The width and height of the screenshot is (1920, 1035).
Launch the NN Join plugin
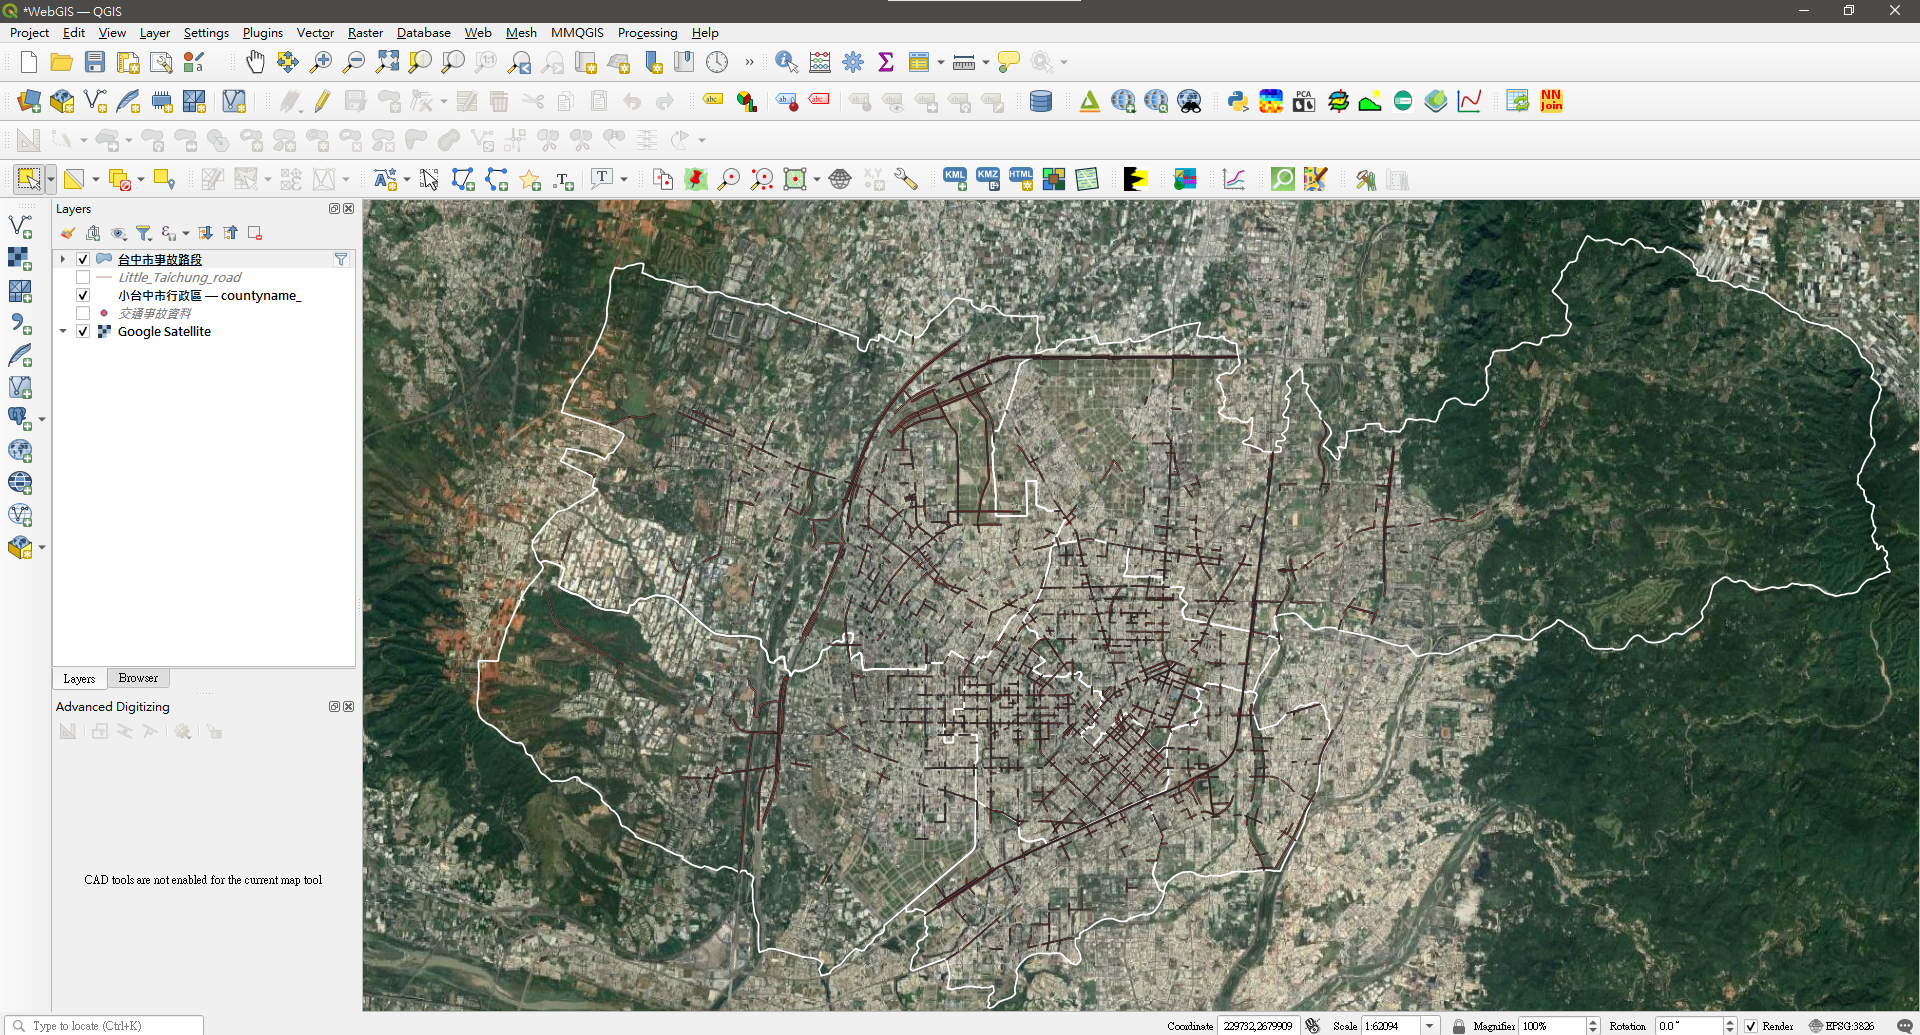pyautogui.click(x=1551, y=101)
